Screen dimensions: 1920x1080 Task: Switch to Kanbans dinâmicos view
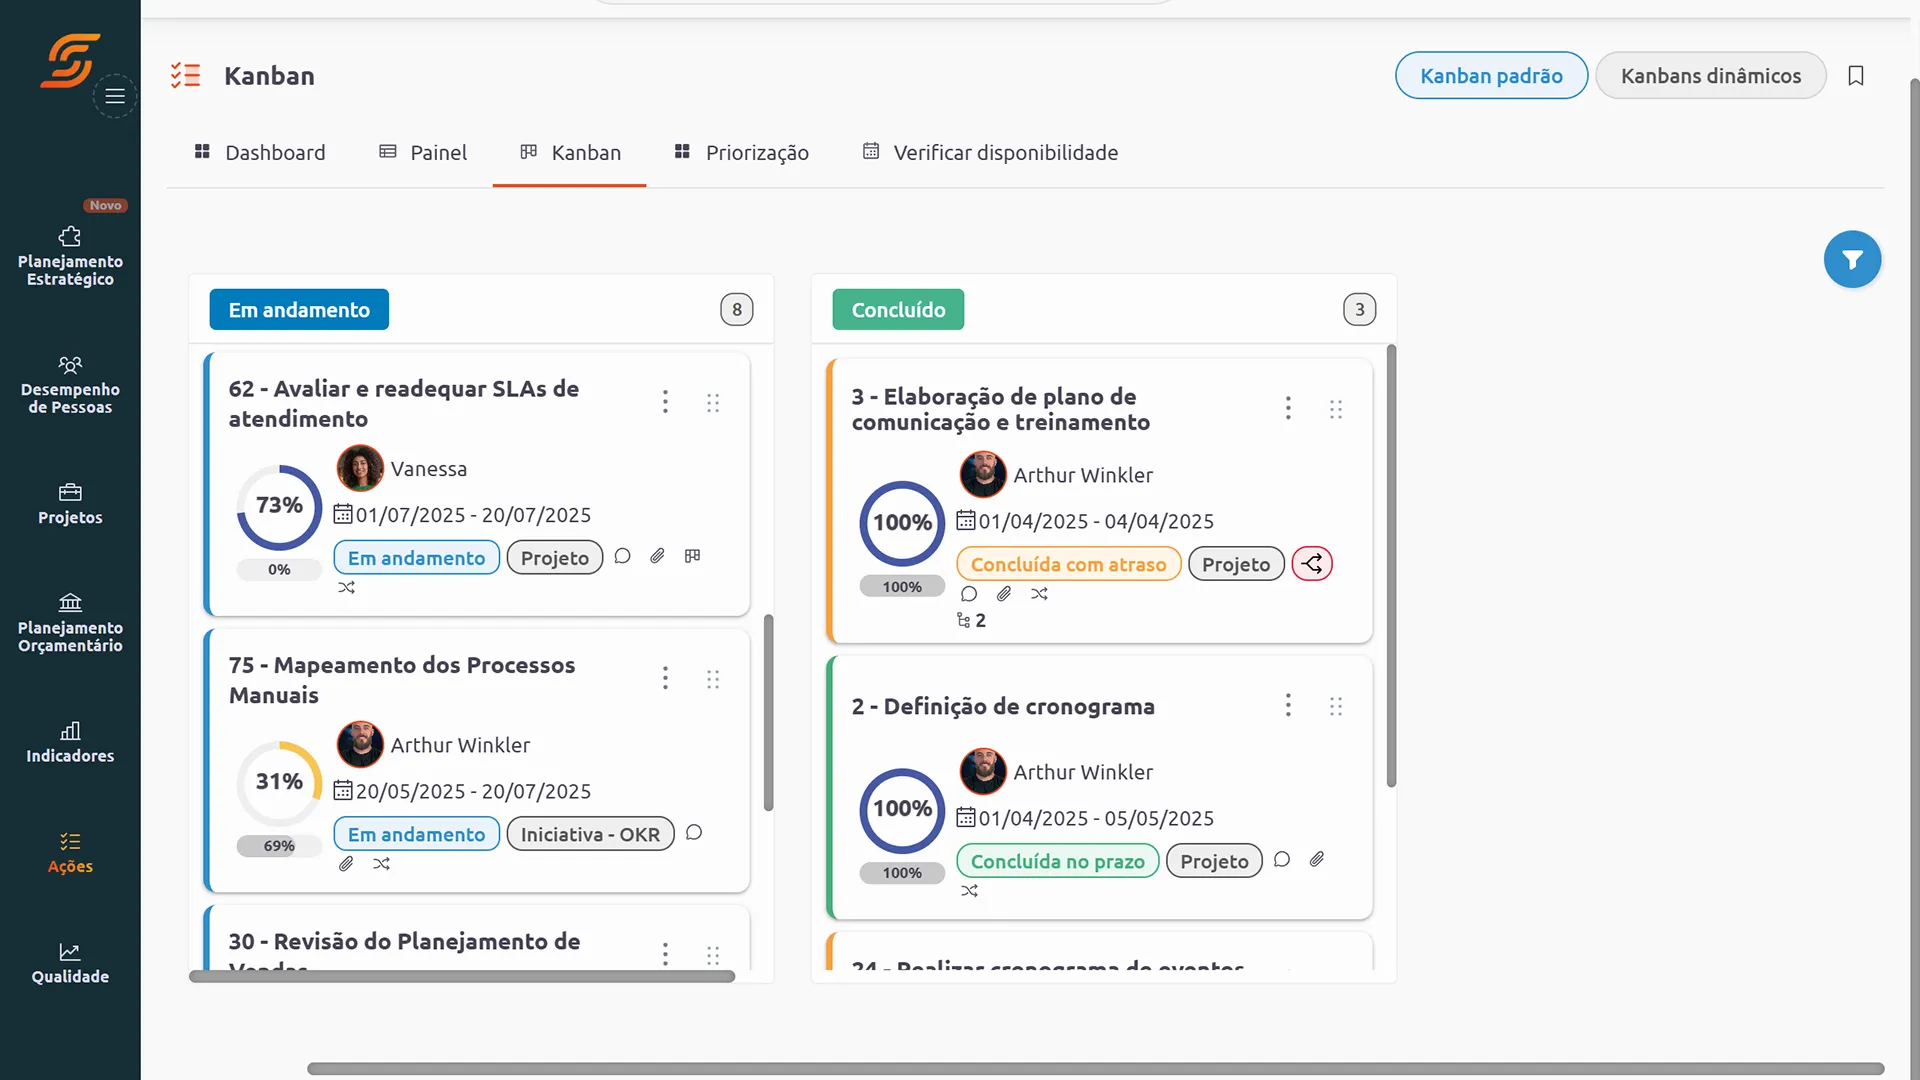point(1711,76)
